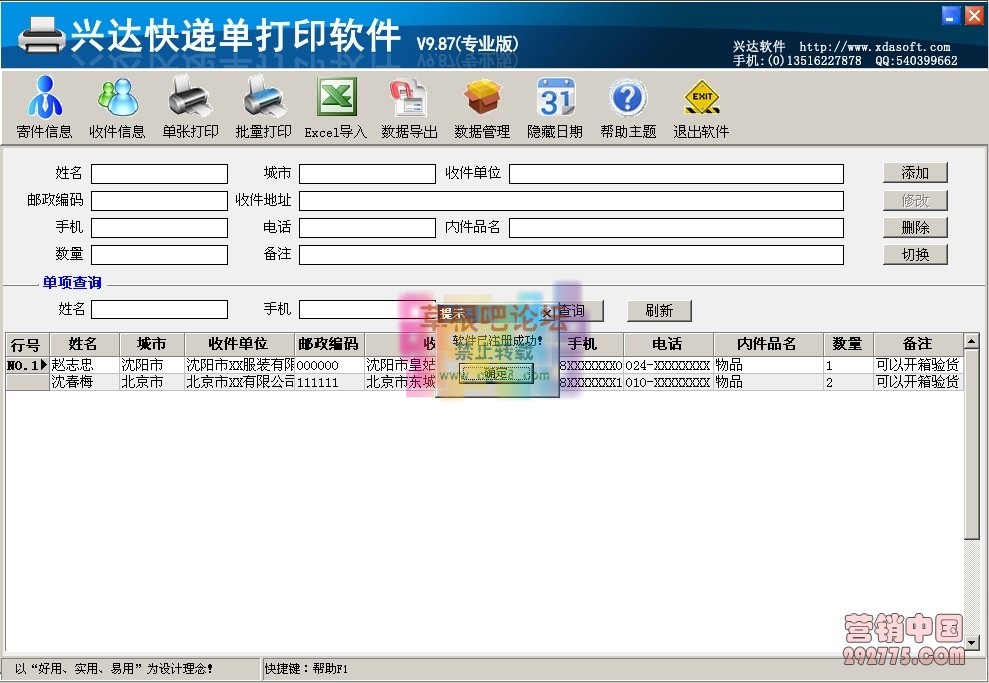
Task: Refresh results with the 刷新 button
Action: (x=659, y=310)
